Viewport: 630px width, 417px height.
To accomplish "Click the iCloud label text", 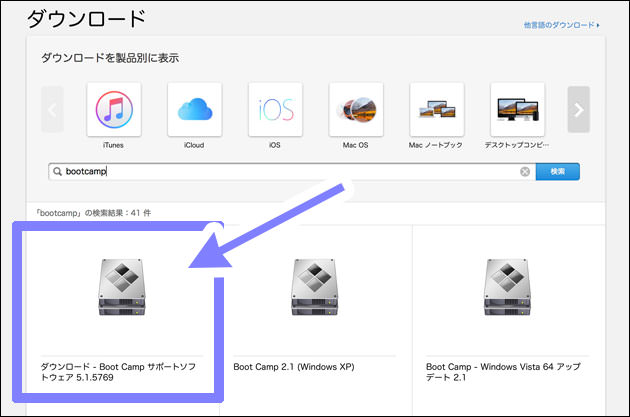I will (194, 145).
